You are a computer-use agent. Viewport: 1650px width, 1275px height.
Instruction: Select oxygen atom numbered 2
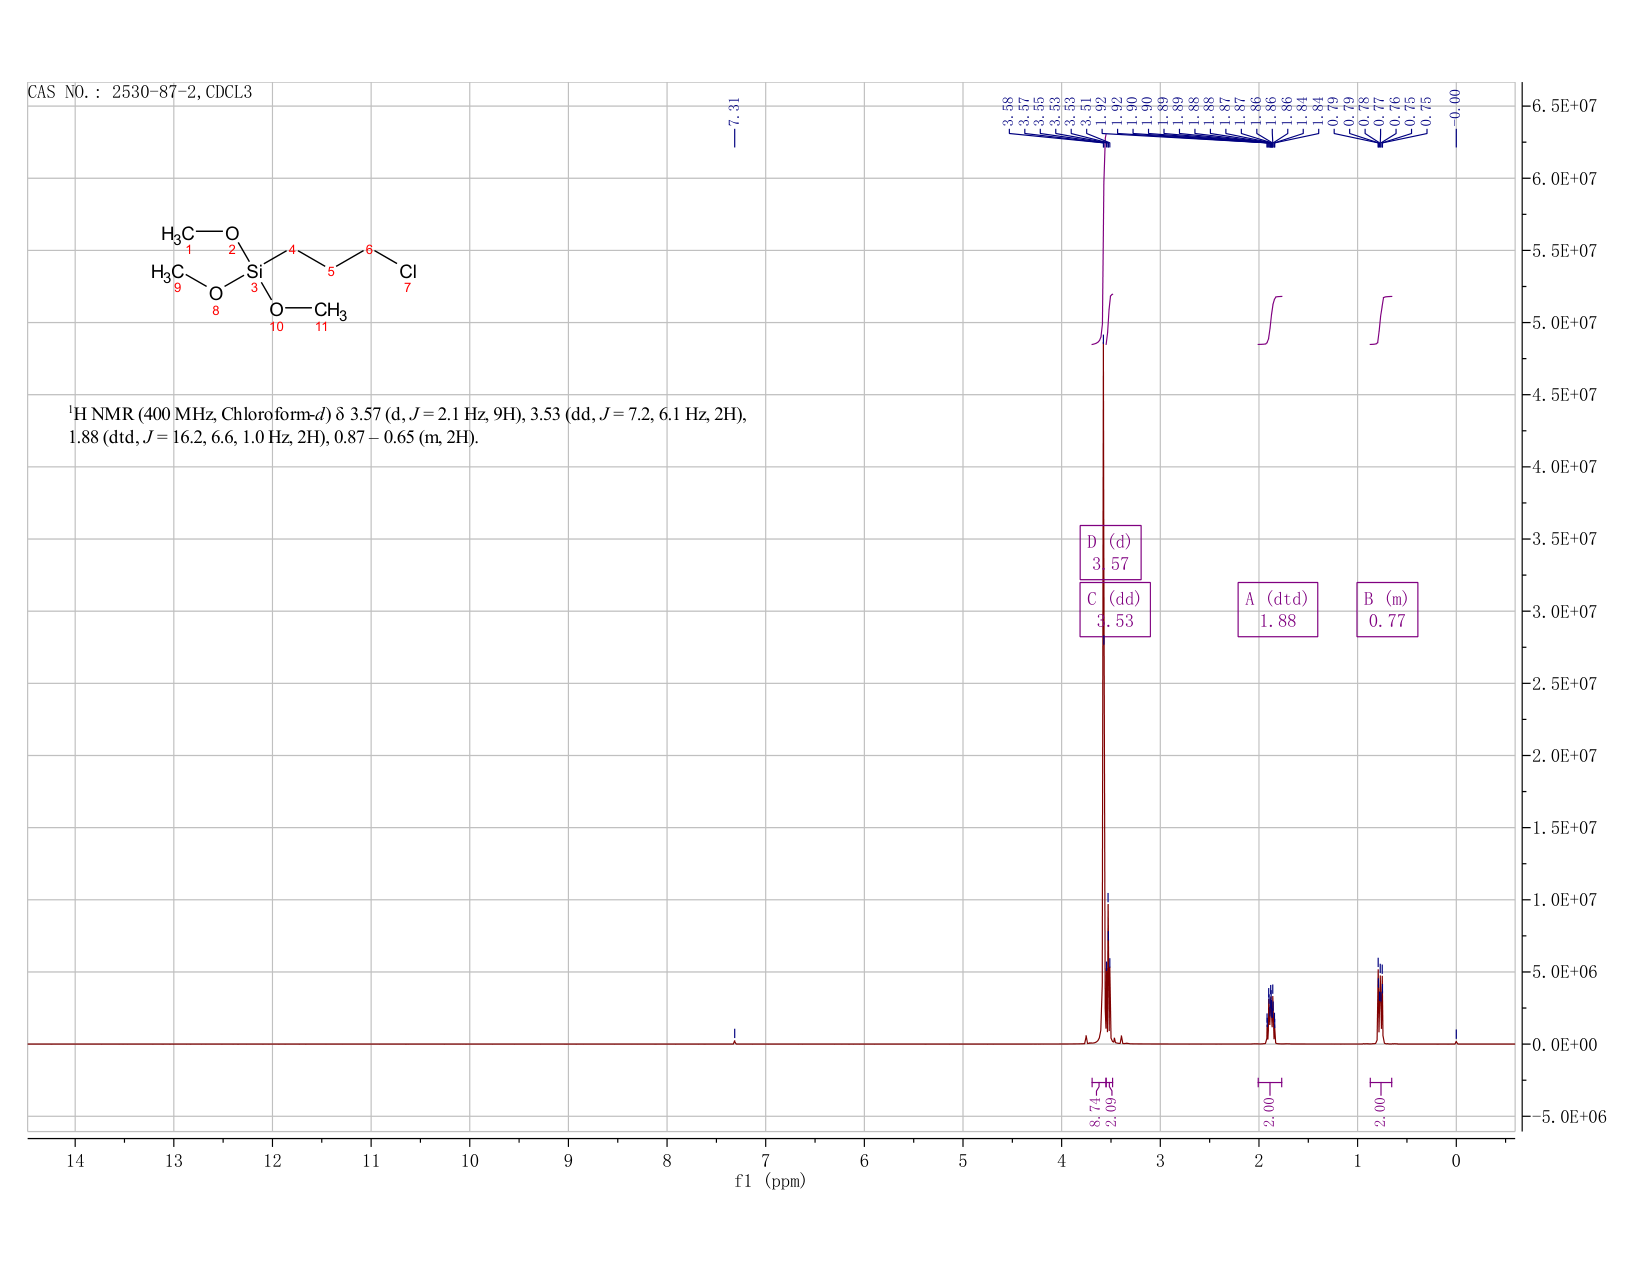pyautogui.click(x=232, y=234)
